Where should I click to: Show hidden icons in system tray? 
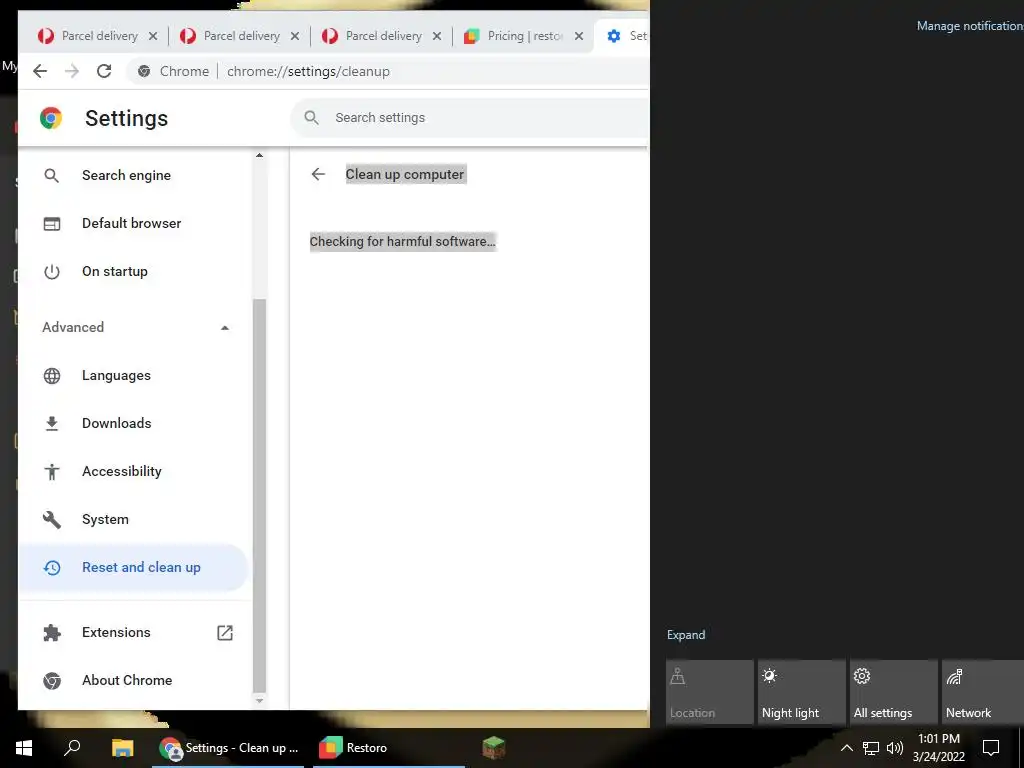[x=846, y=748]
